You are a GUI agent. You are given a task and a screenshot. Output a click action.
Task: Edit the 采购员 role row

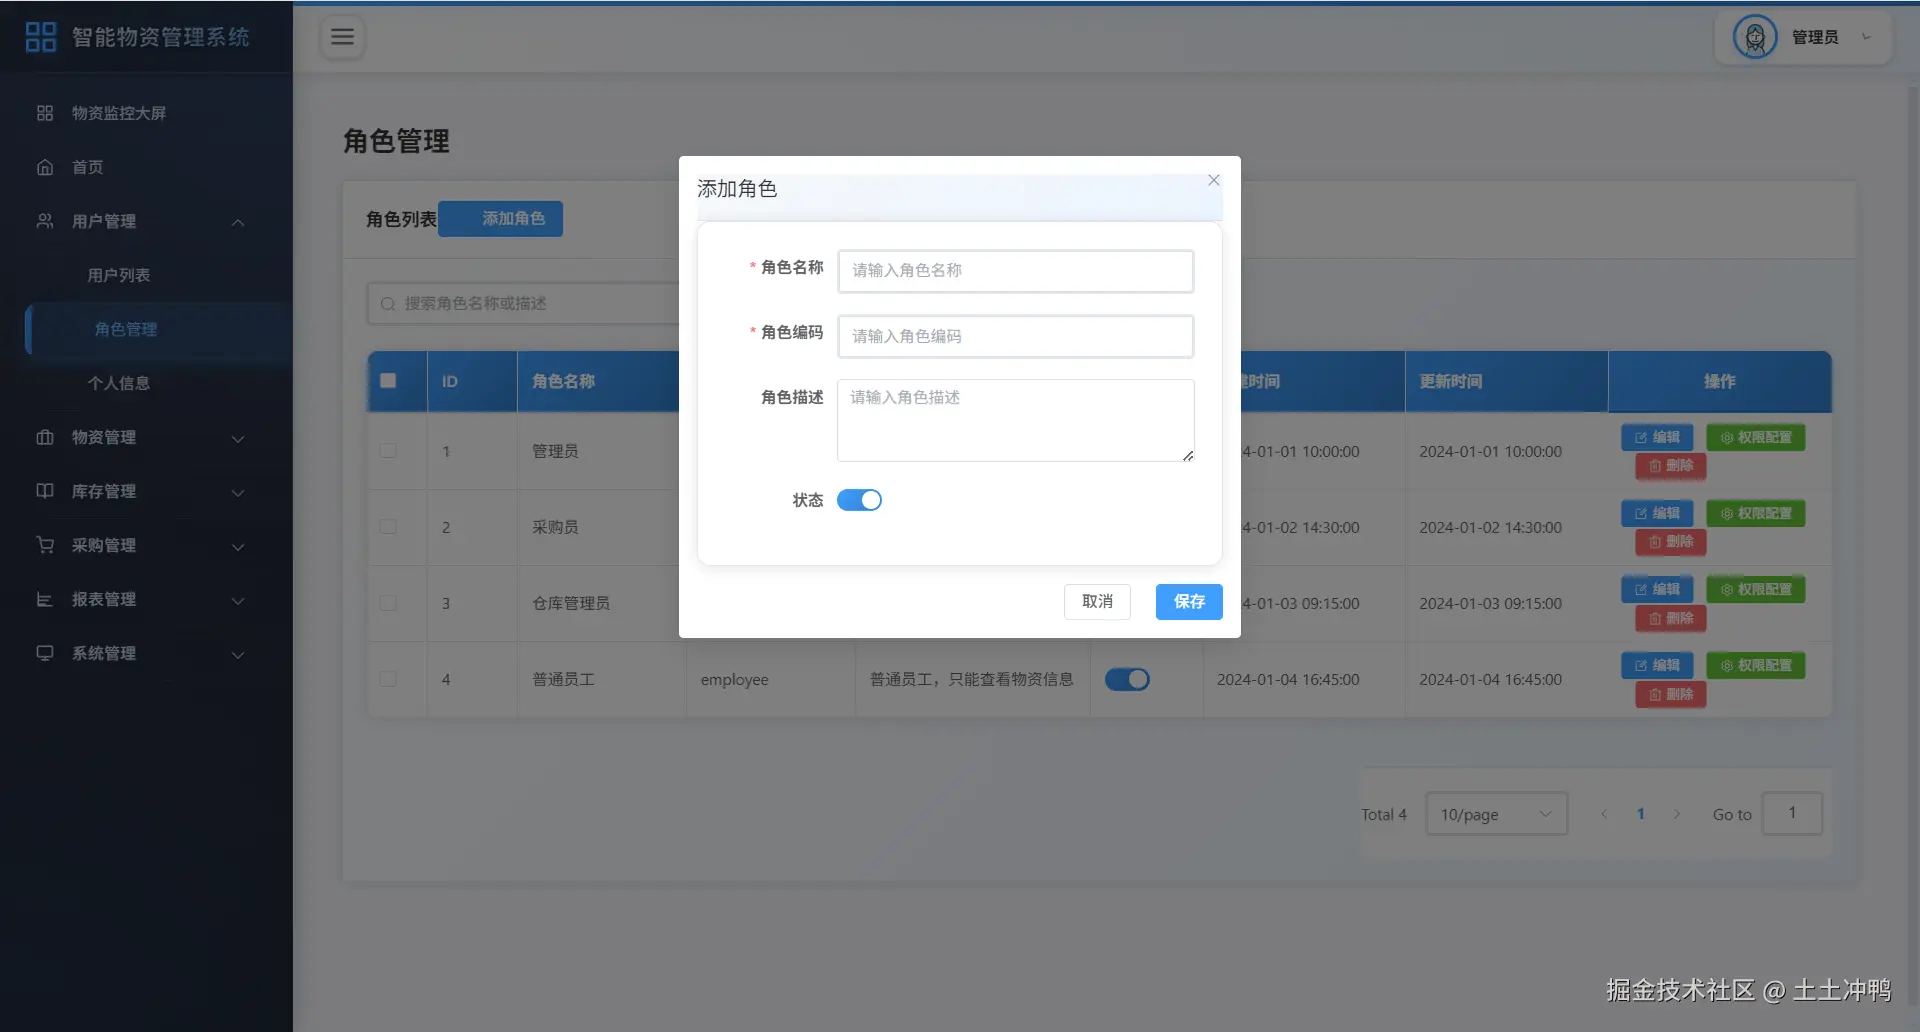pyautogui.click(x=1657, y=513)
